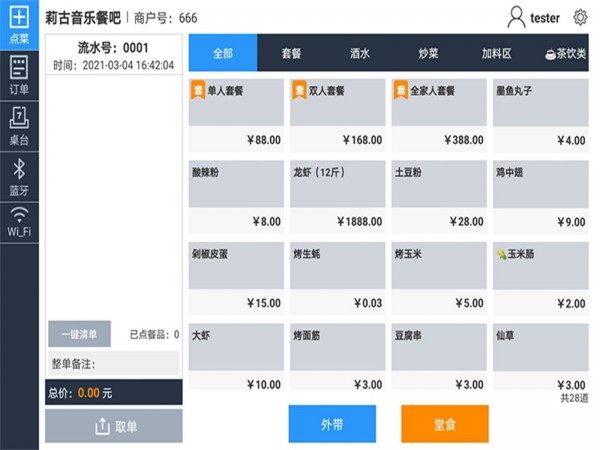Switch to the 炒菜 category tab
600x450 pixels.
428,53
